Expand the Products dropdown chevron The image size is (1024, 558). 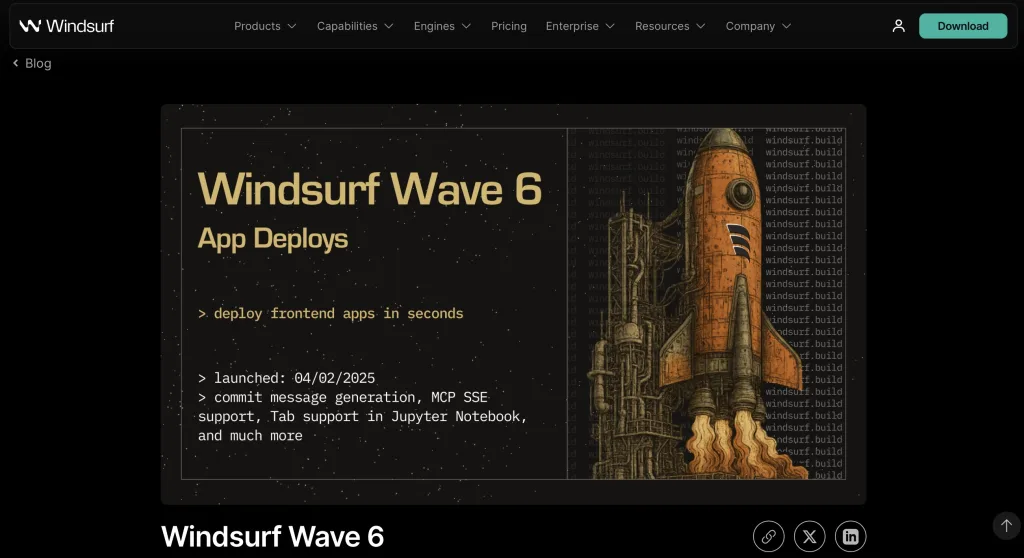292,26
